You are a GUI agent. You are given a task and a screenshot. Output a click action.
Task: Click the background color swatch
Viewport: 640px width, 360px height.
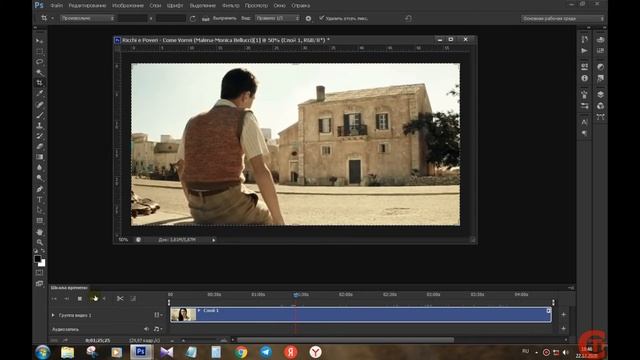point(42,263)
